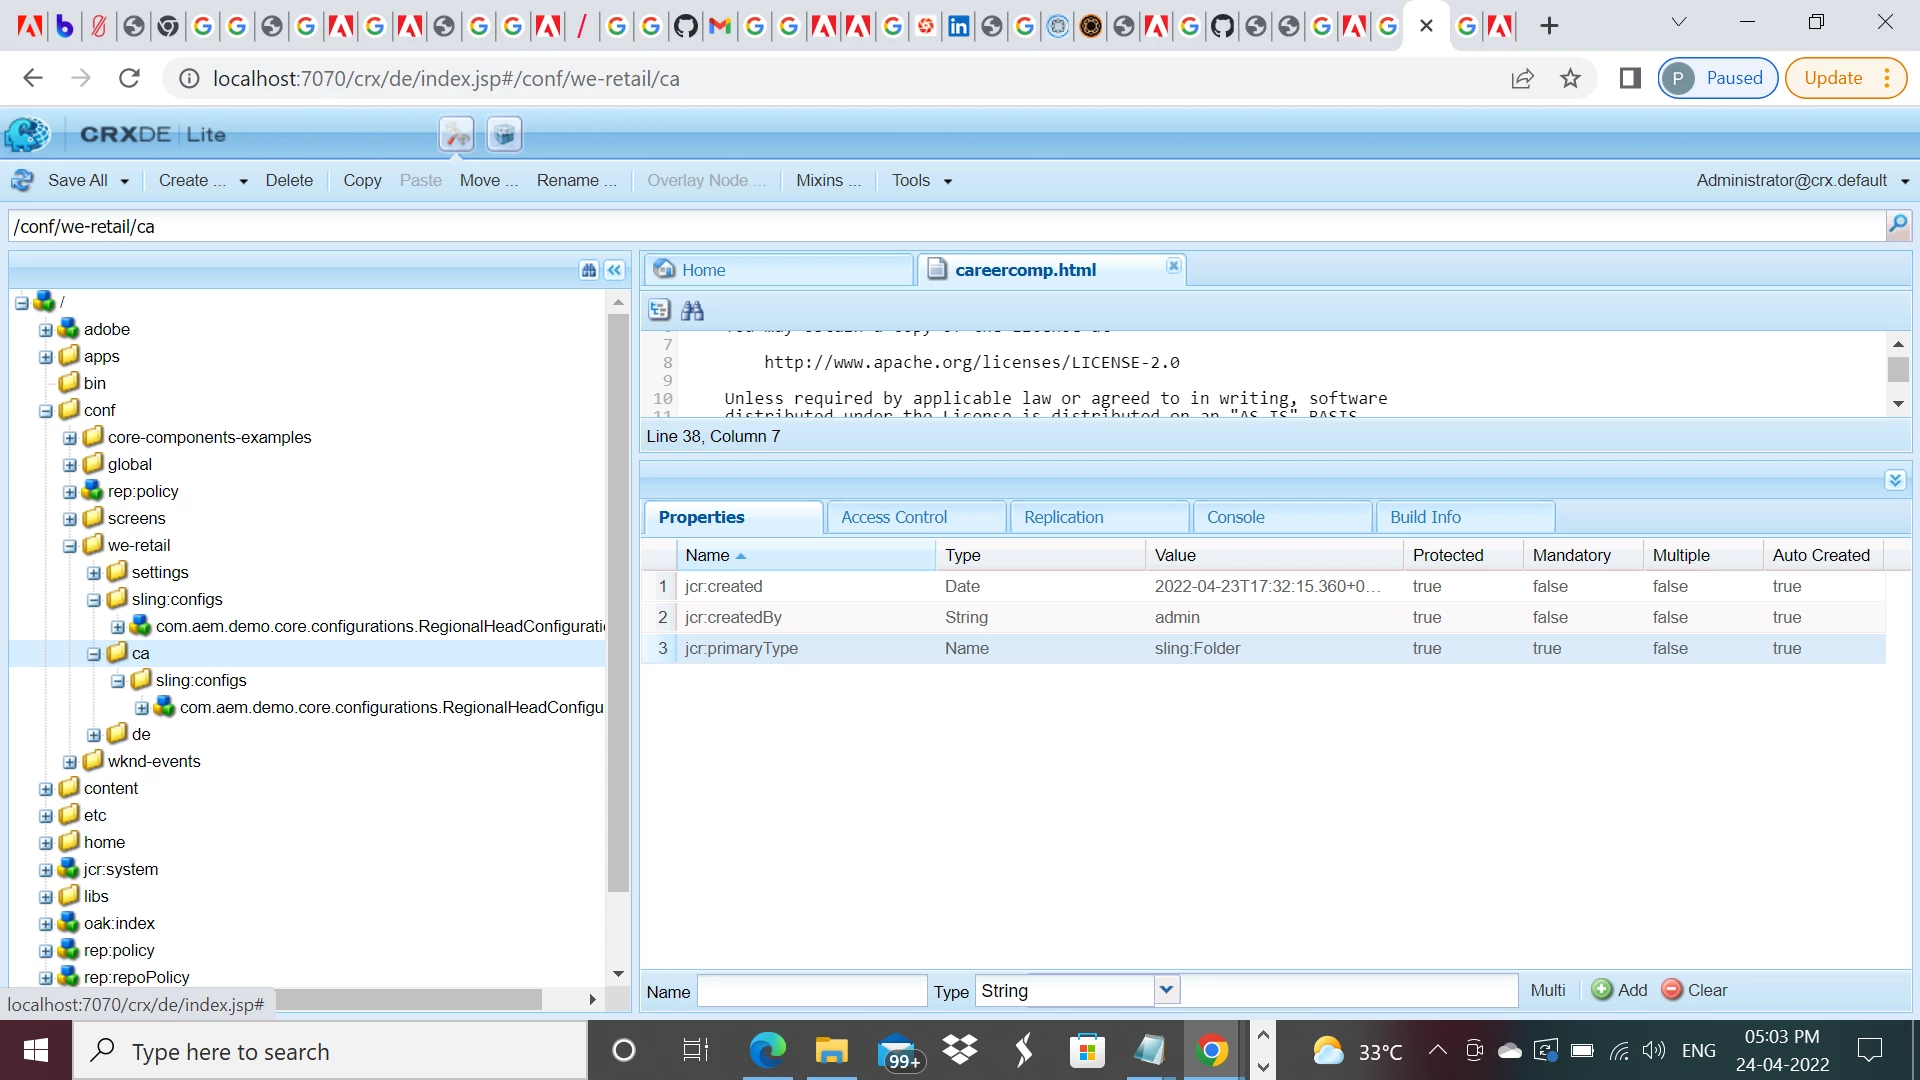Viewport: 1920px width, 1080px height.
Task: Collapse the navigator panel with double arrows
Action: [614, 270]
